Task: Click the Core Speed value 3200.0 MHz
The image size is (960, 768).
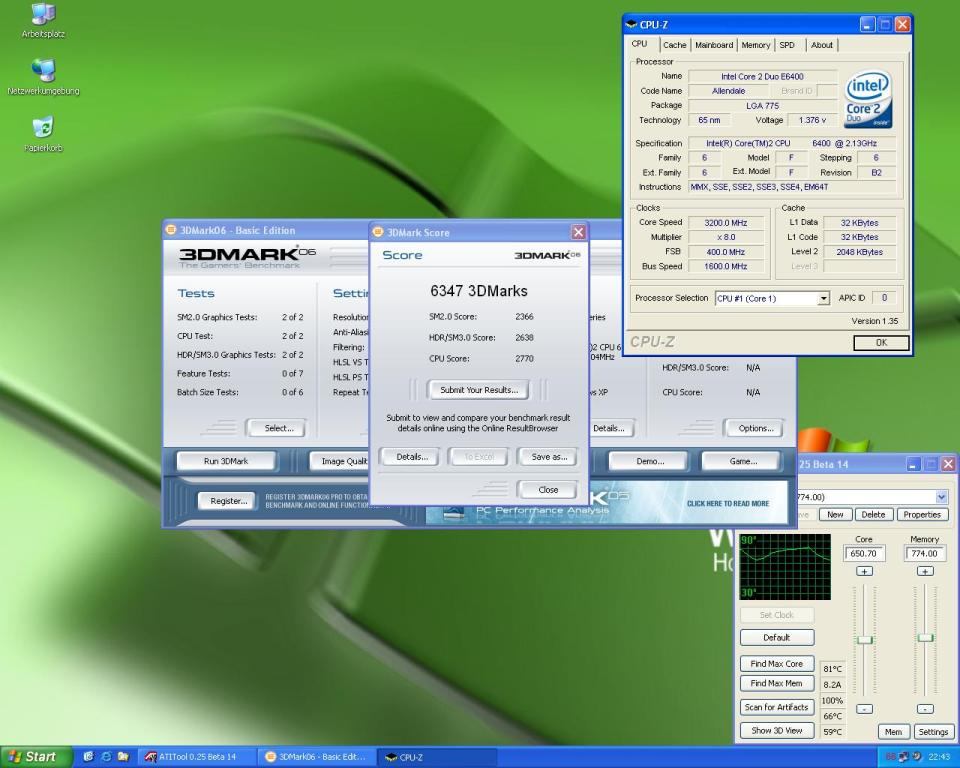Action: tap(726, 223)
